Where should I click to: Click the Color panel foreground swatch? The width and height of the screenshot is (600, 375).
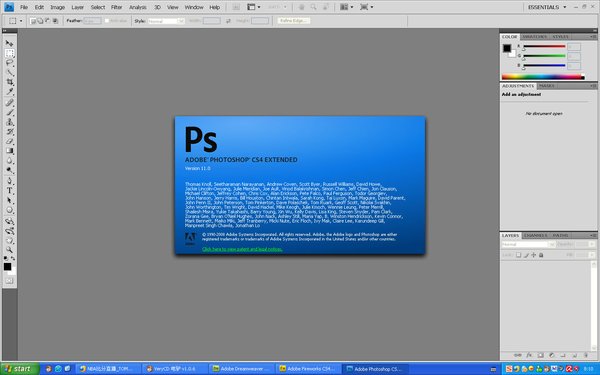click(507, 48)
